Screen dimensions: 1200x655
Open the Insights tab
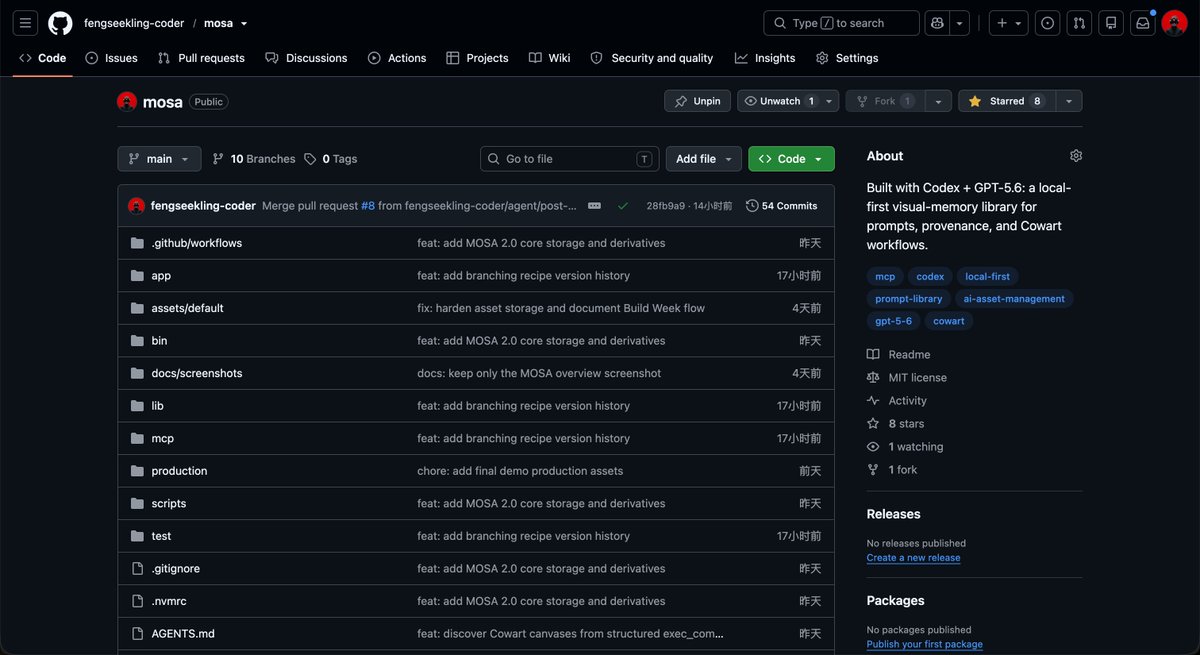tap(765, 58)
